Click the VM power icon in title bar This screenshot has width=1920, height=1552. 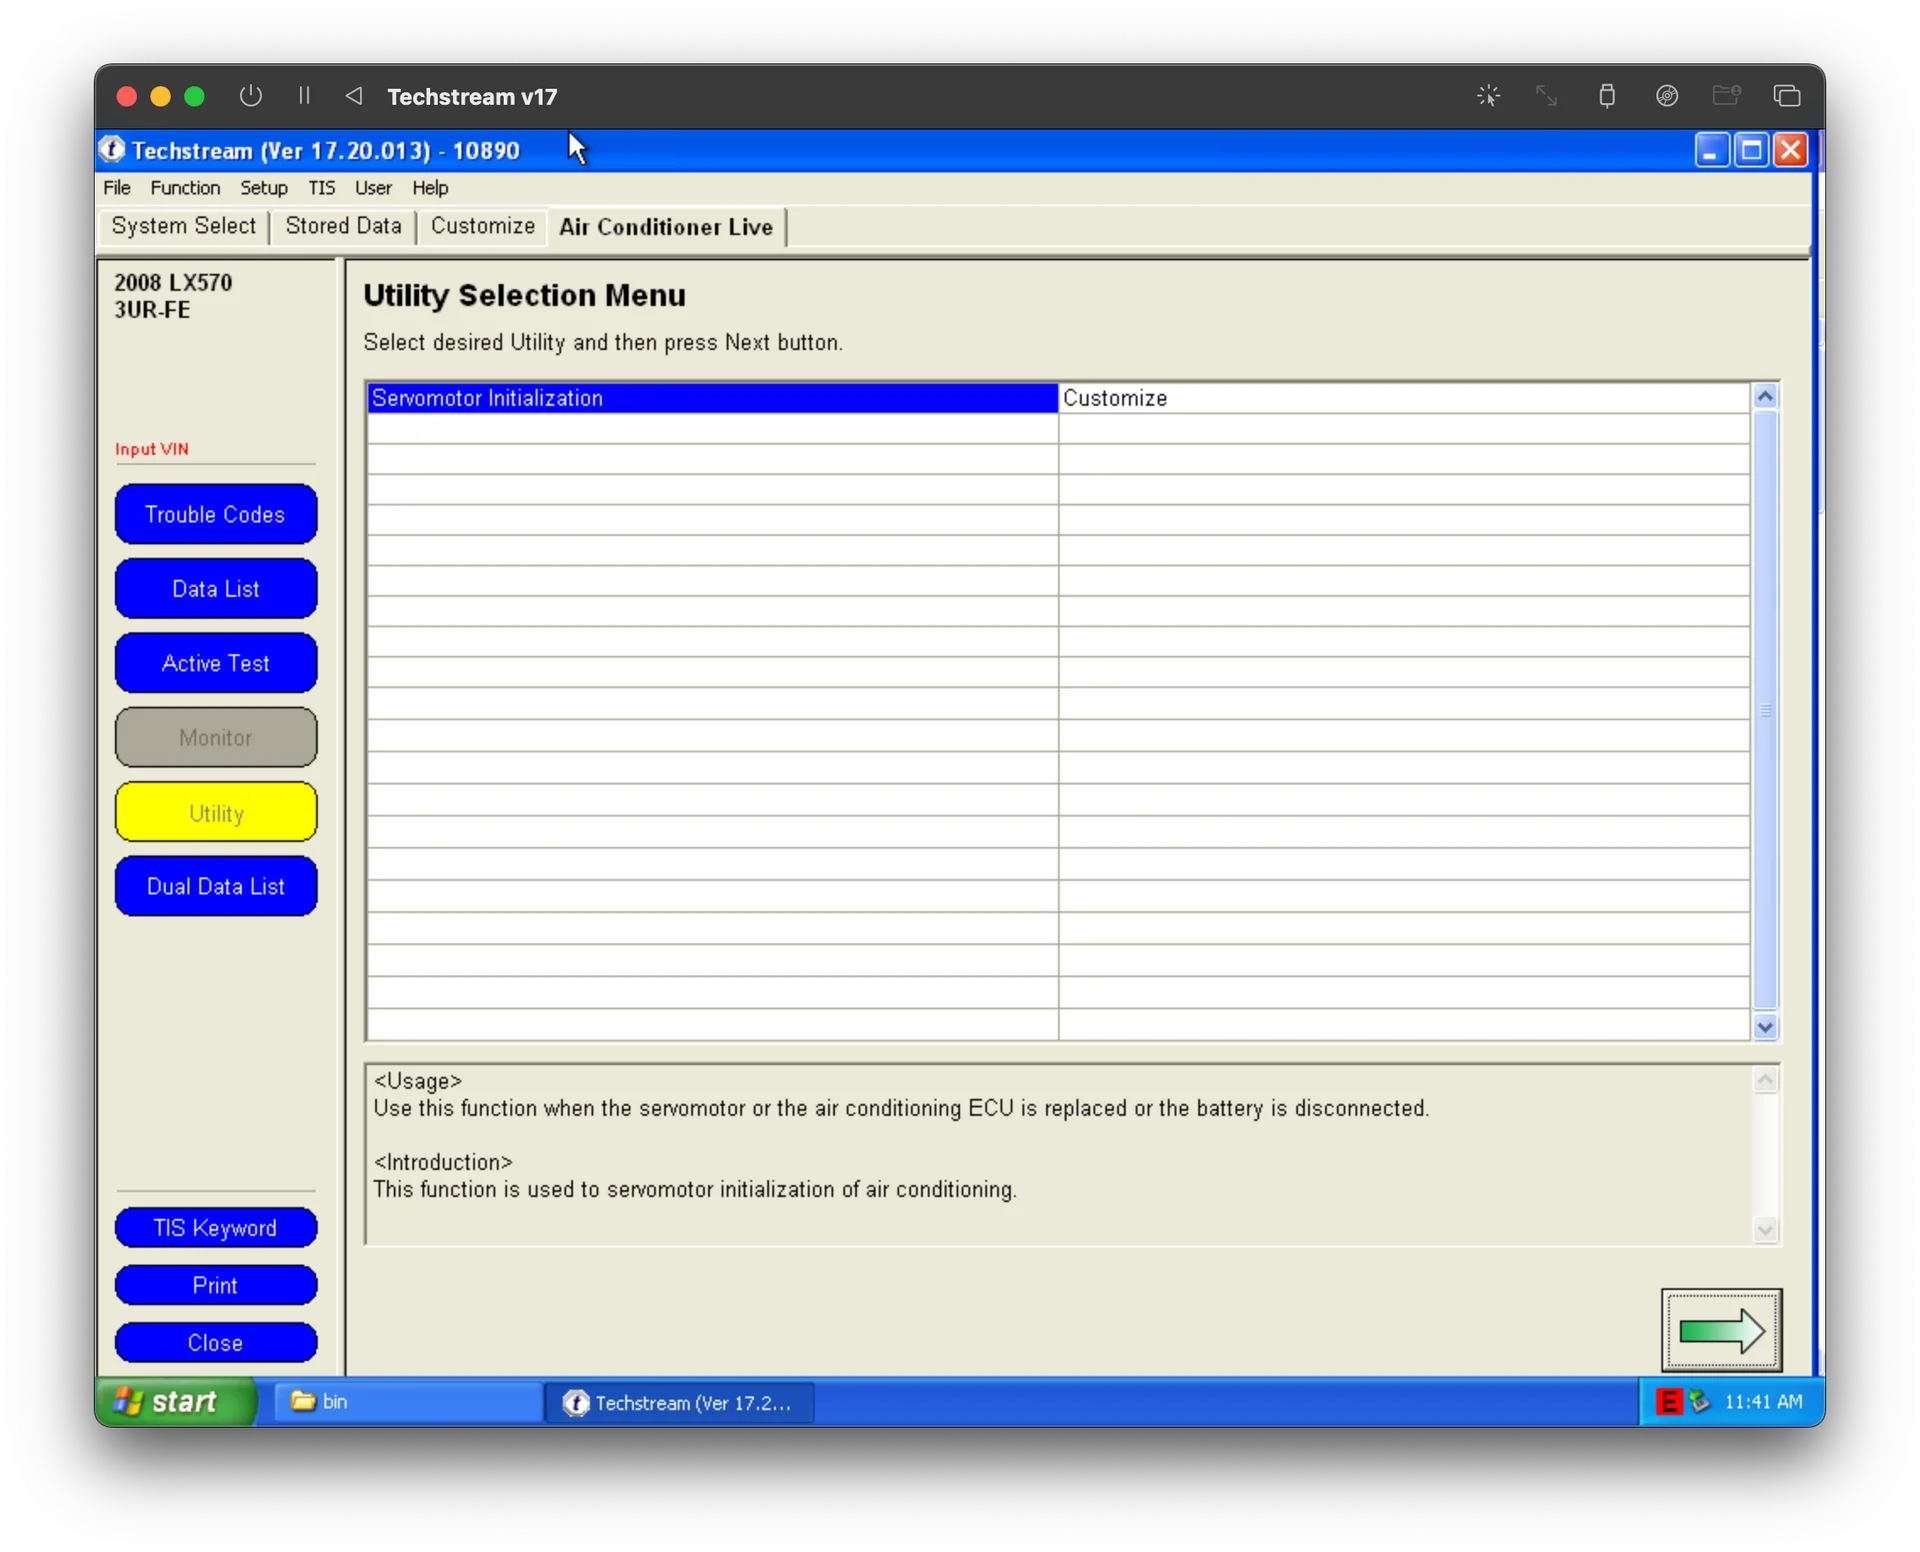click(251, 96)
